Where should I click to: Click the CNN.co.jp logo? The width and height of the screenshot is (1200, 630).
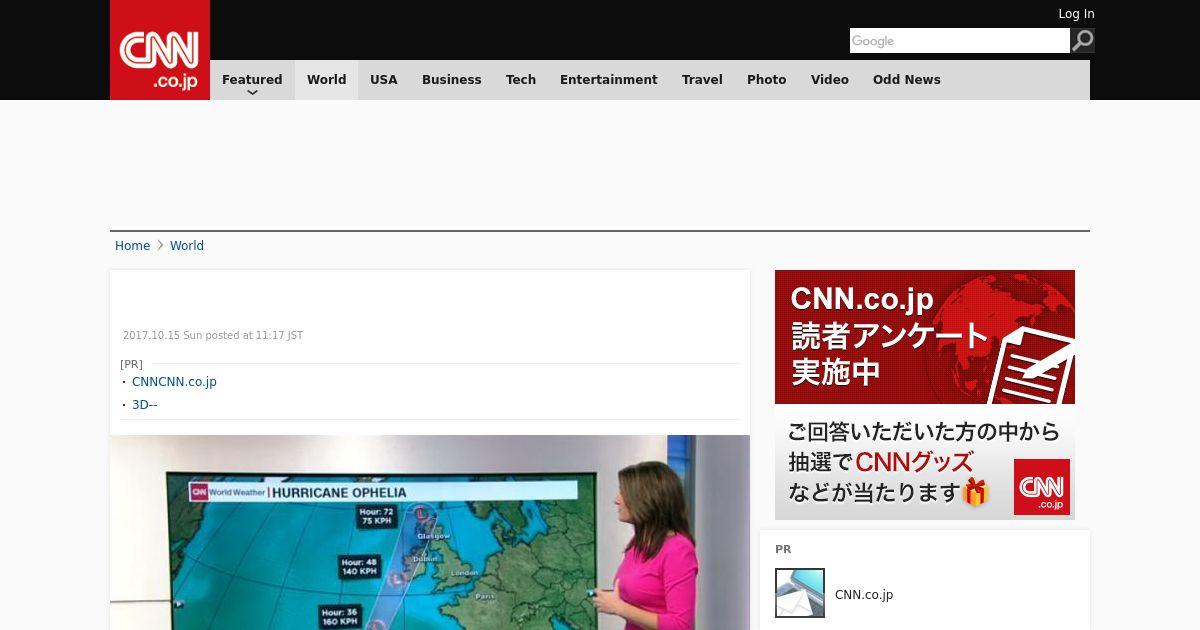[160, 50]
